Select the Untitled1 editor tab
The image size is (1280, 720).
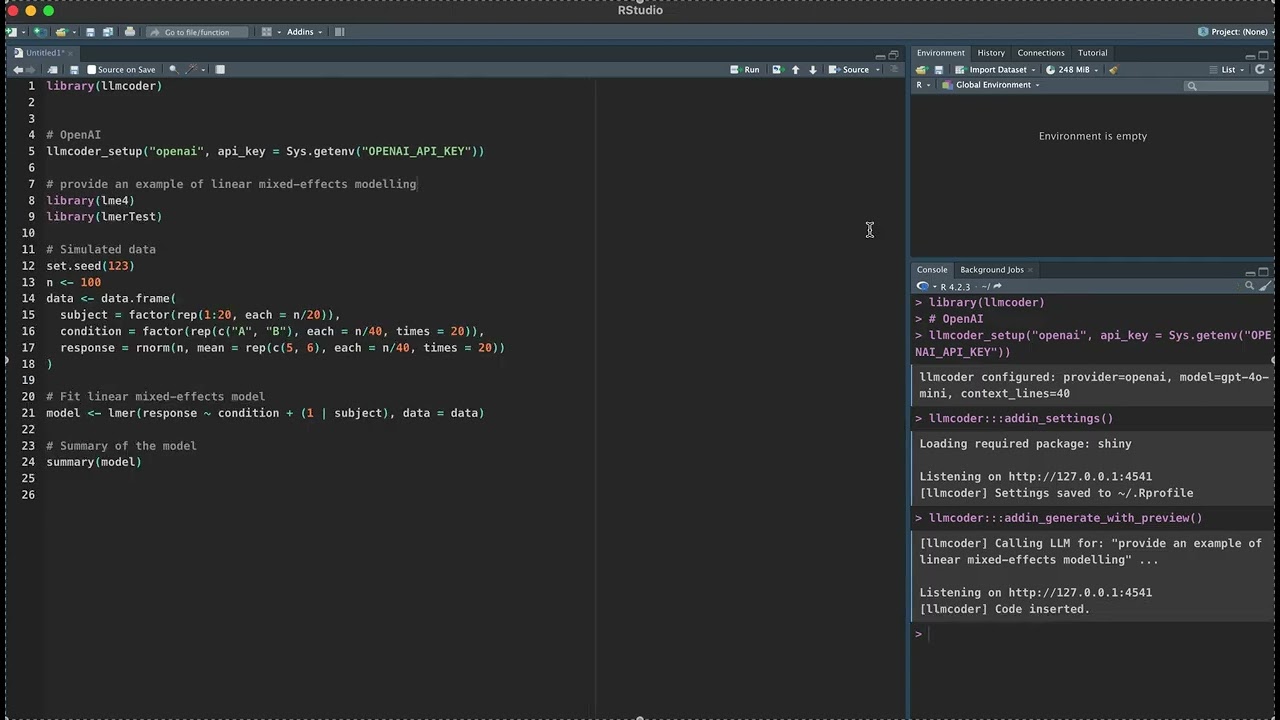[x=44, y=53]
